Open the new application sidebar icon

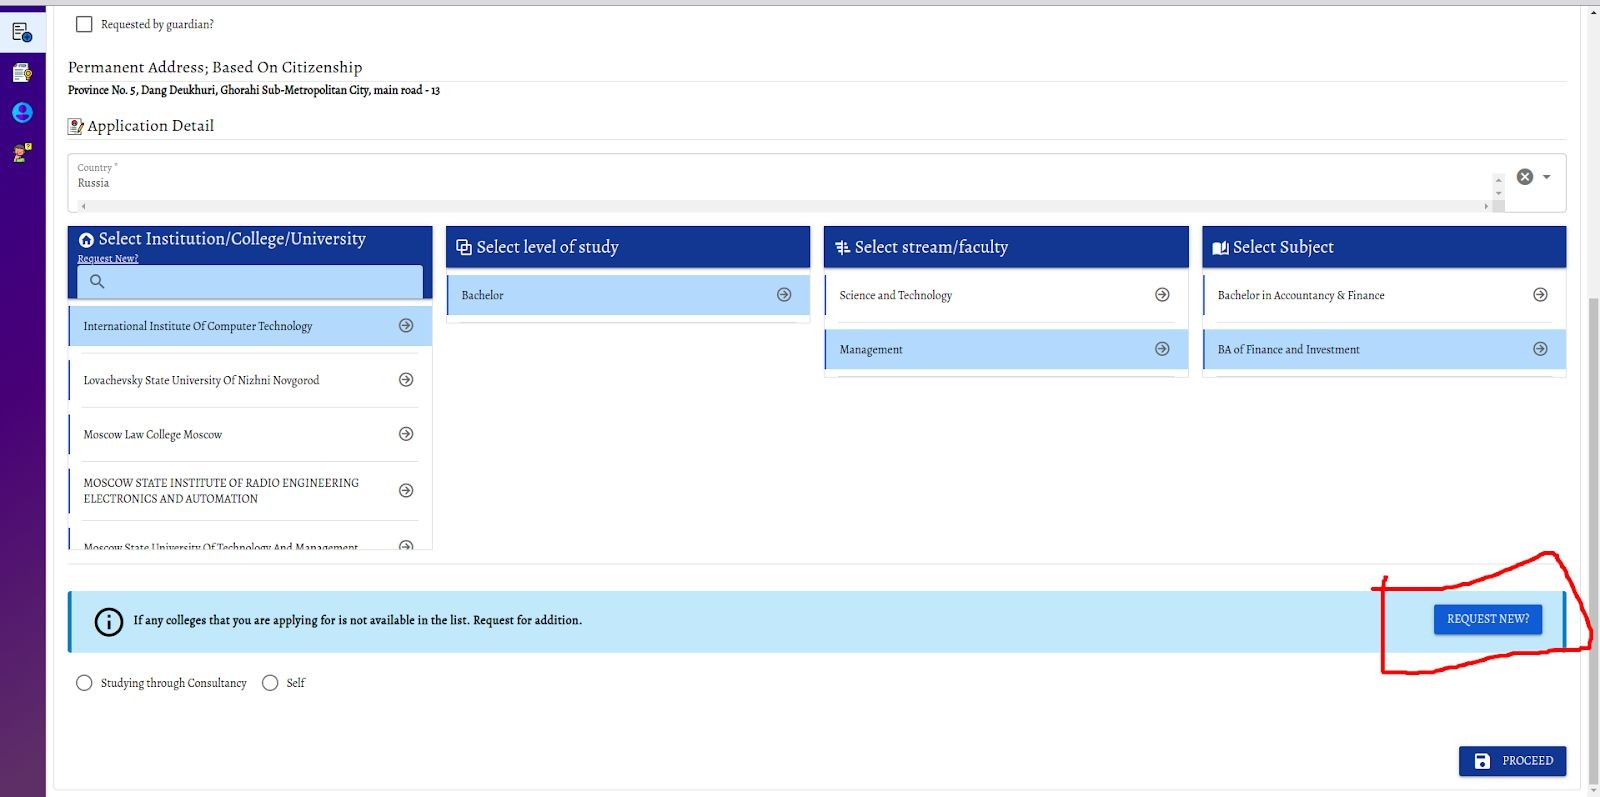coord(22,33)
